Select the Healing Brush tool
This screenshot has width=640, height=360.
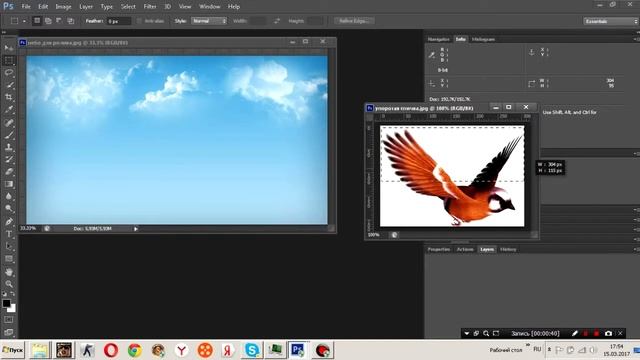coord(9,122)
